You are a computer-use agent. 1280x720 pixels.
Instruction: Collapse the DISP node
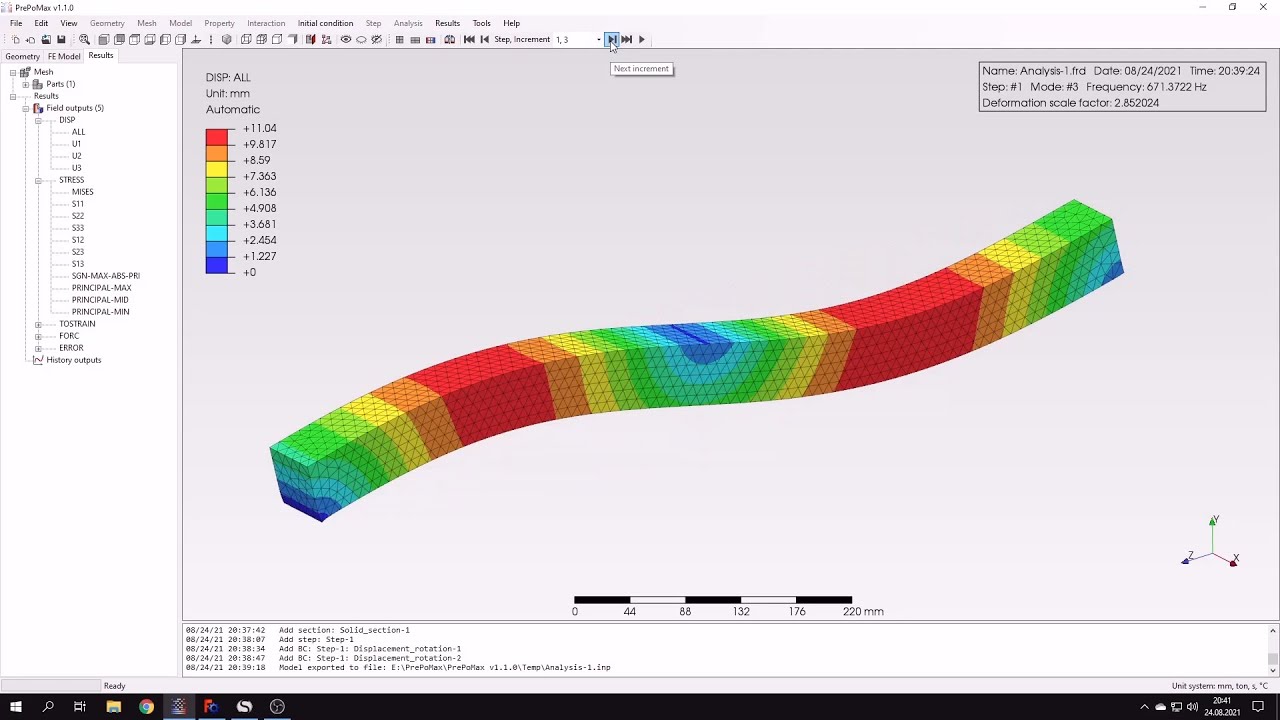click(x=38, y=120)
